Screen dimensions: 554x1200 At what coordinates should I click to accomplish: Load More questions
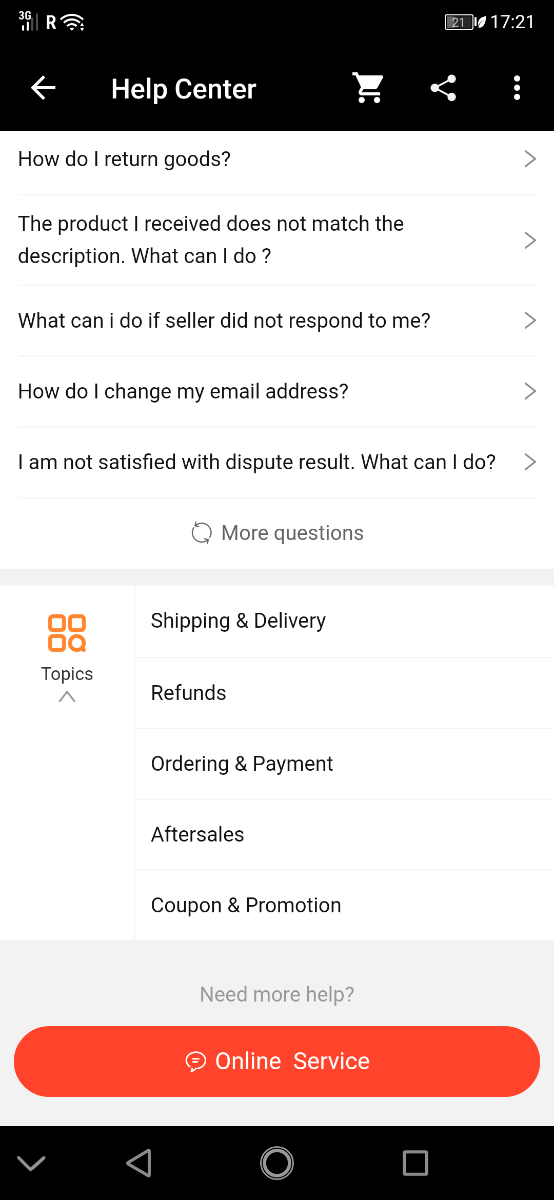[x=277, y=533]
